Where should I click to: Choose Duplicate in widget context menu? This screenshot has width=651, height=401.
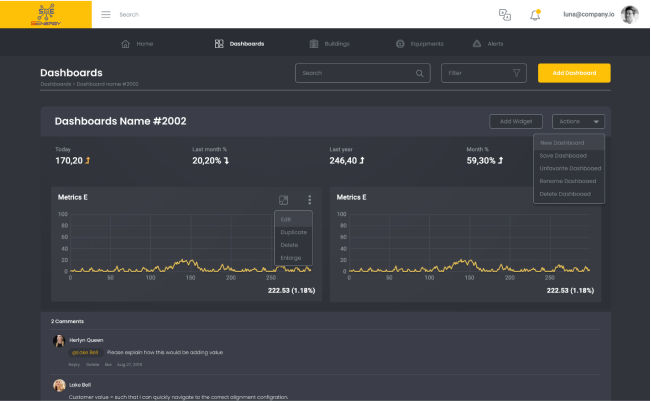(x=293, y=232)
